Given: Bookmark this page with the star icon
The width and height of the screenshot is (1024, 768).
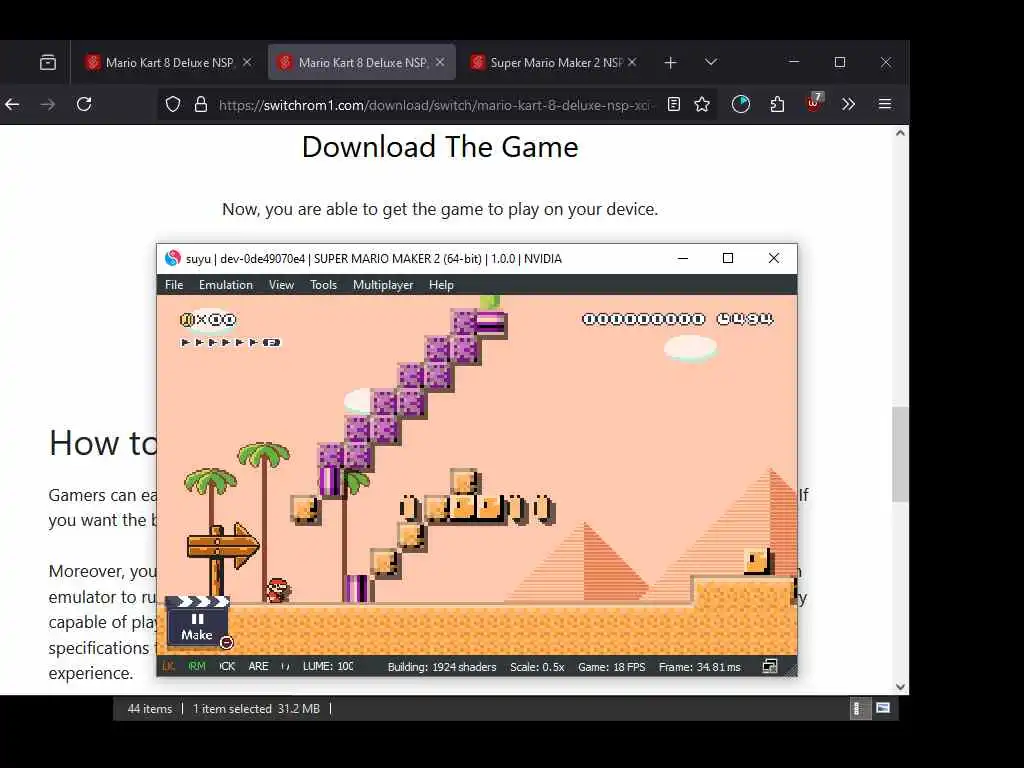Looking at the screenshot, I should (702, 104).
